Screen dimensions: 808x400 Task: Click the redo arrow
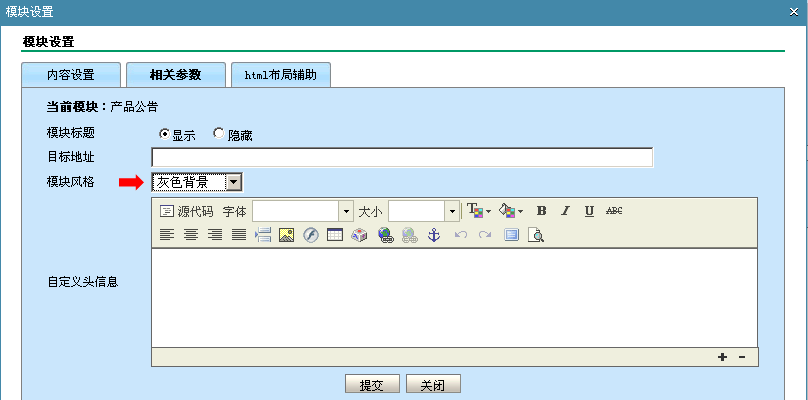coord(485,235)
